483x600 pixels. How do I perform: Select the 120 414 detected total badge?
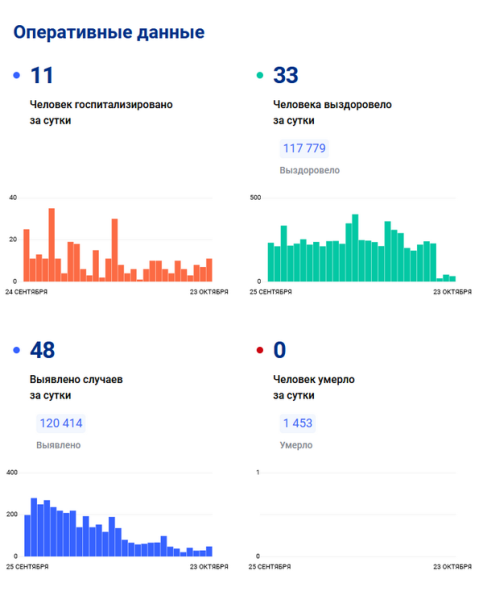pyautogui.click(x=61, y=423)
